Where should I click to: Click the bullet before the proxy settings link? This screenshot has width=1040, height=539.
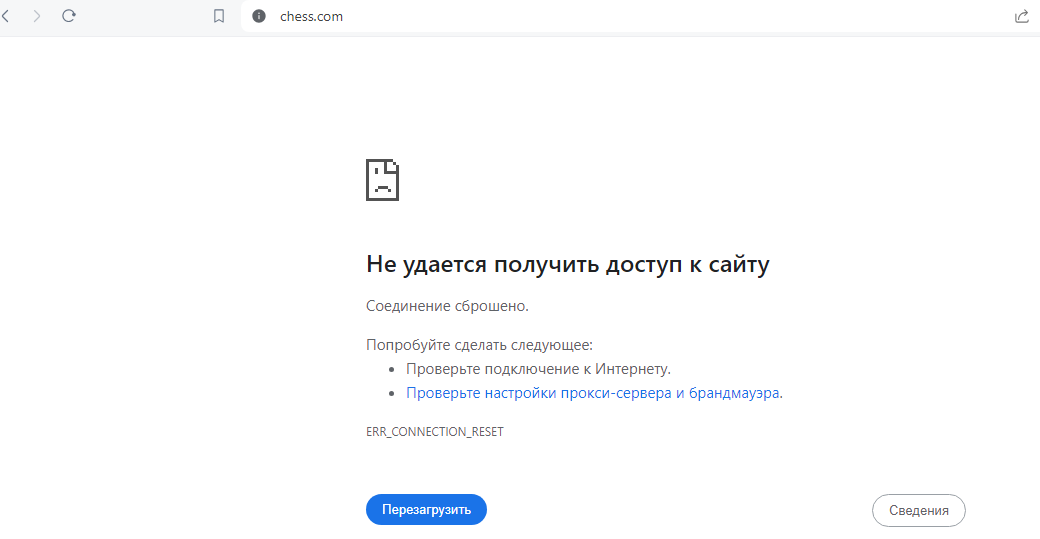391,394
